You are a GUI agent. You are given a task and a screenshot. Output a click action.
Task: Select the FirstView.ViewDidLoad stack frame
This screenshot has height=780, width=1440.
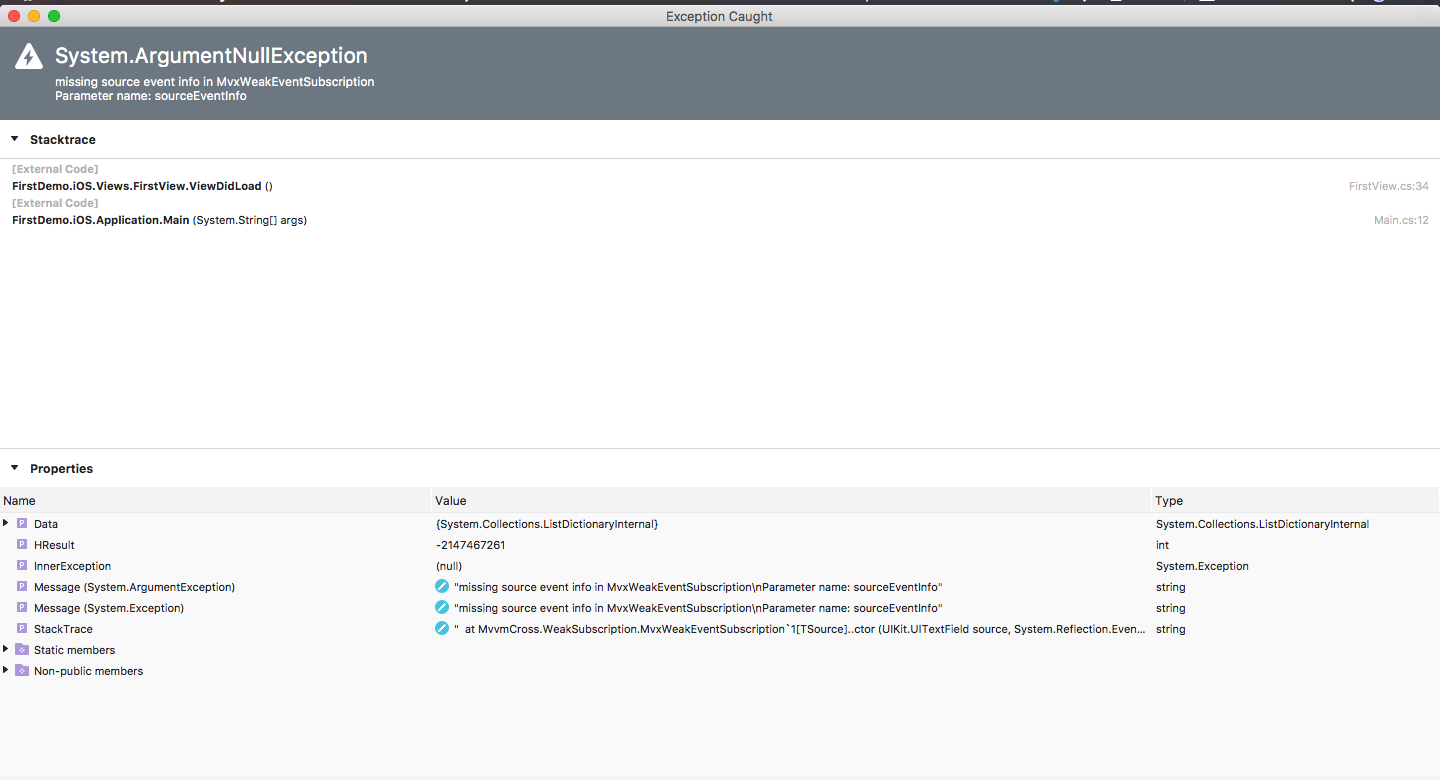click(720, 186)
